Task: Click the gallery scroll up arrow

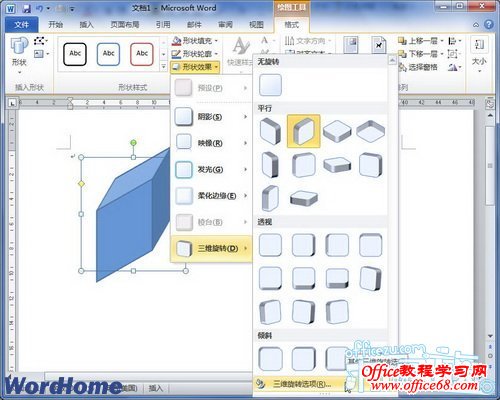Action: [x=392, y=60]
